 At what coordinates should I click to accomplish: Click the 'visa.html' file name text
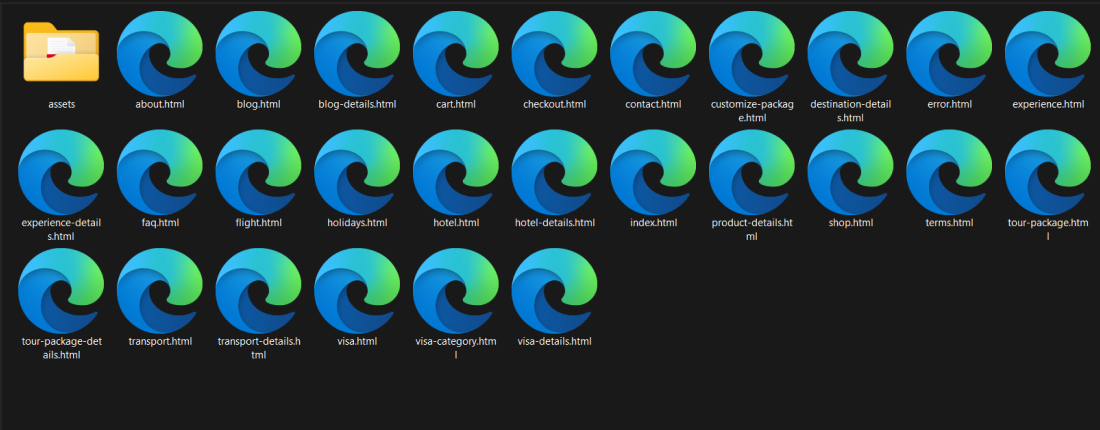coord(357,342)
